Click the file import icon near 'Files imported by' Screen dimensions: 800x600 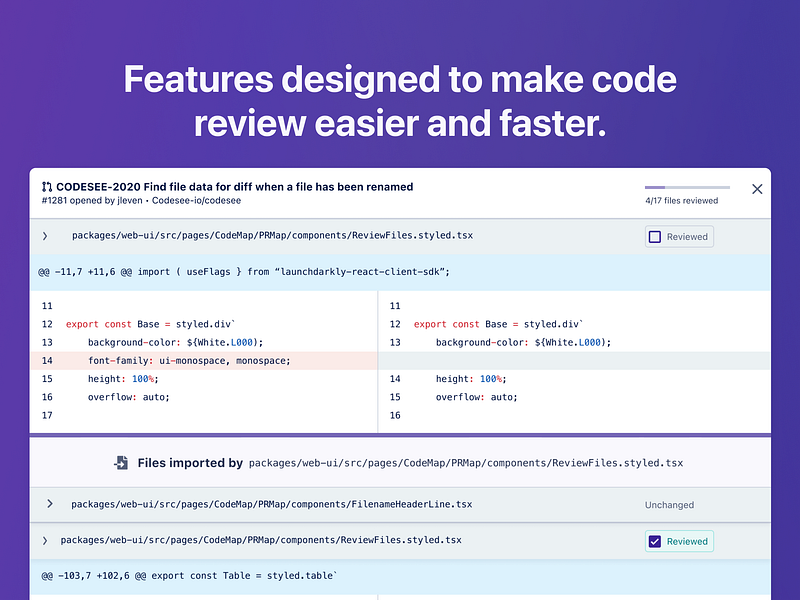(x=122, y=463)
